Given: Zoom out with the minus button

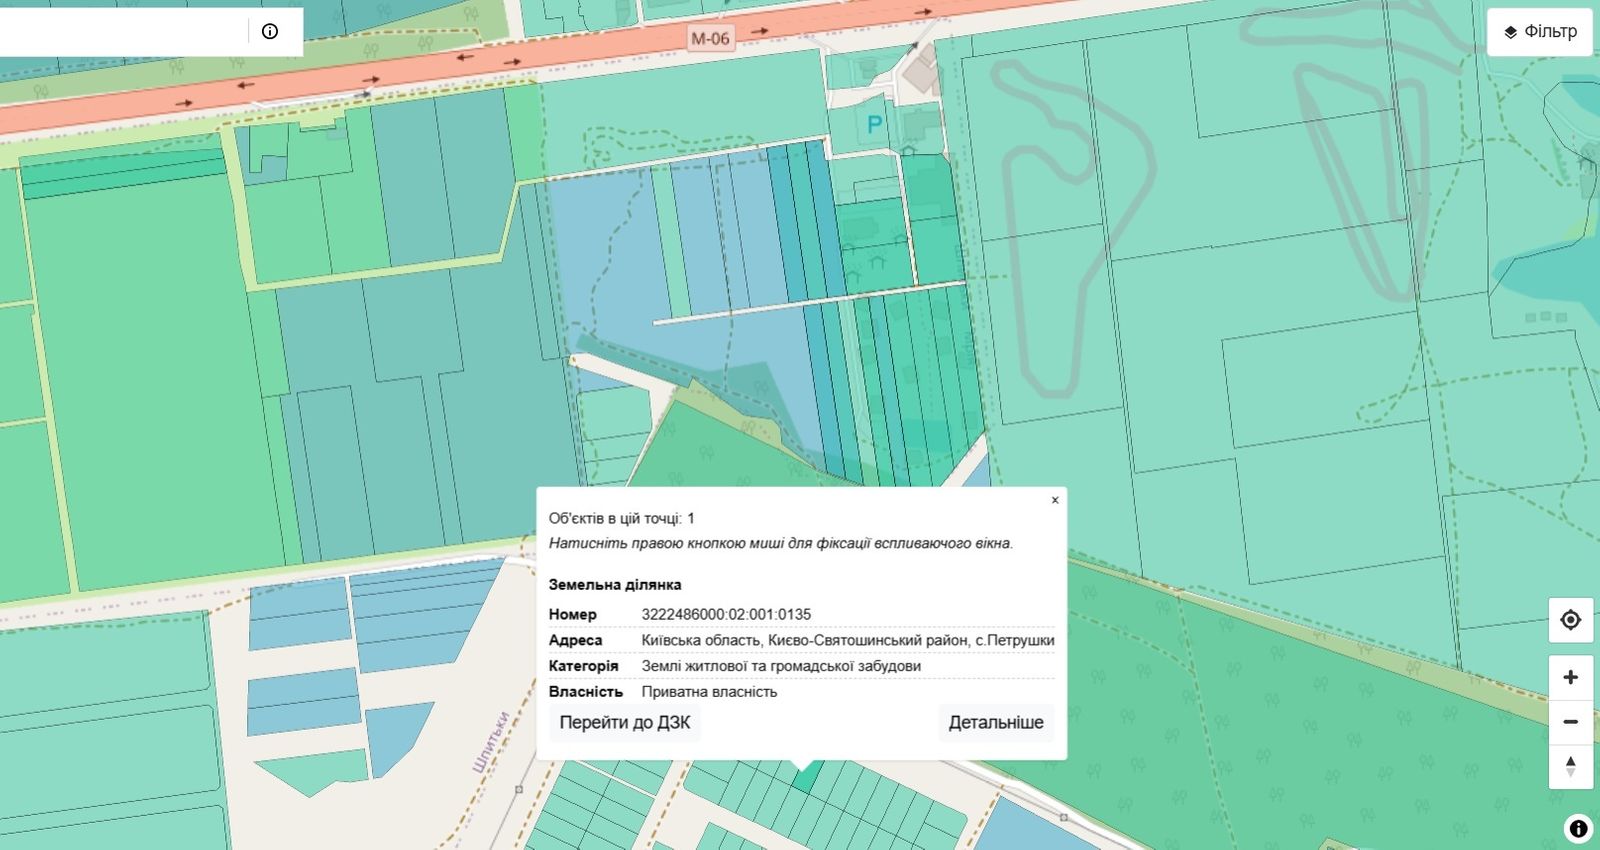Looking at the screenshot, I should (1570, 722).
